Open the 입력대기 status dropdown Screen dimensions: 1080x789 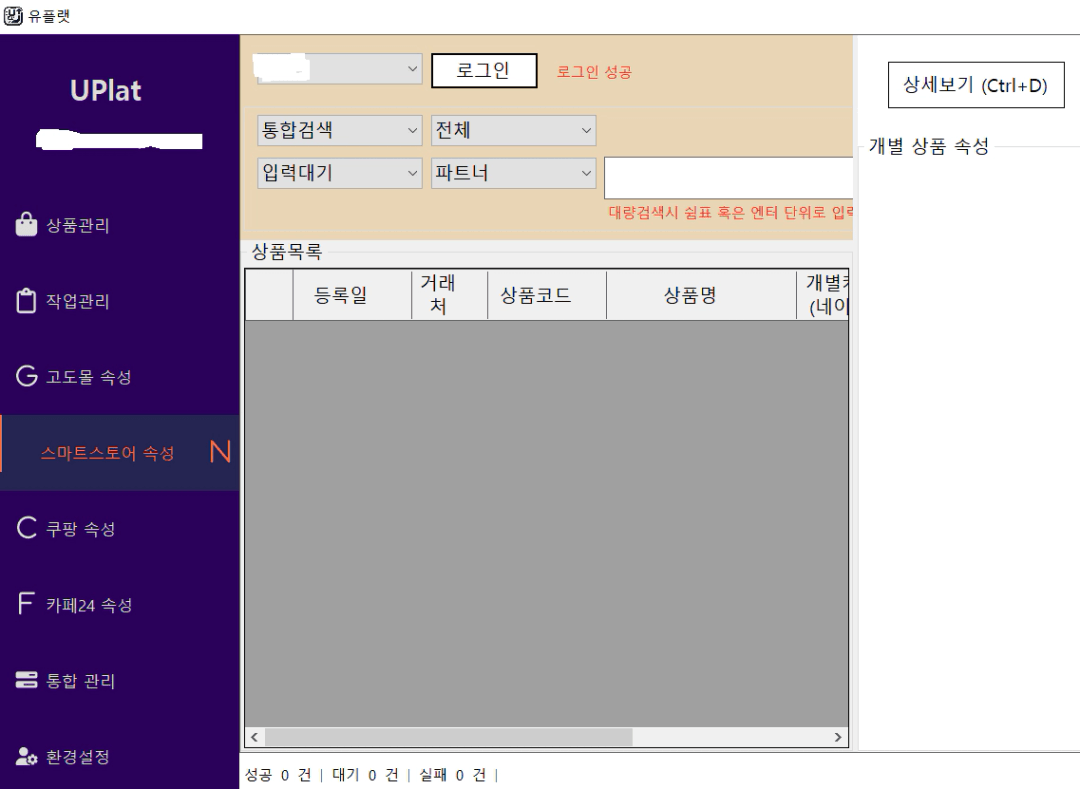coord(339,173)
